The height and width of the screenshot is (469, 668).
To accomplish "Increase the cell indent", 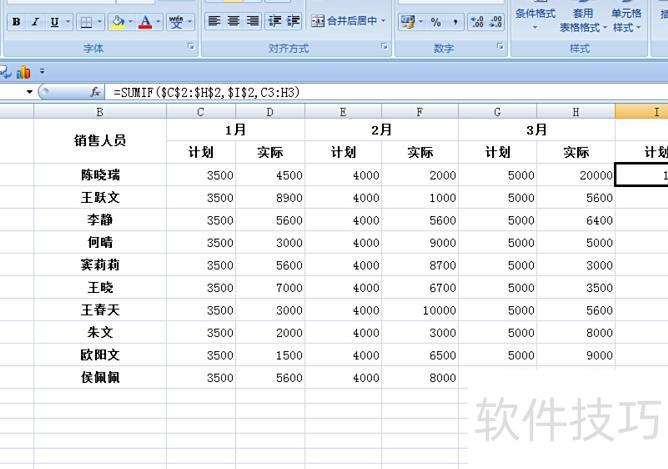I will point(293,21).
